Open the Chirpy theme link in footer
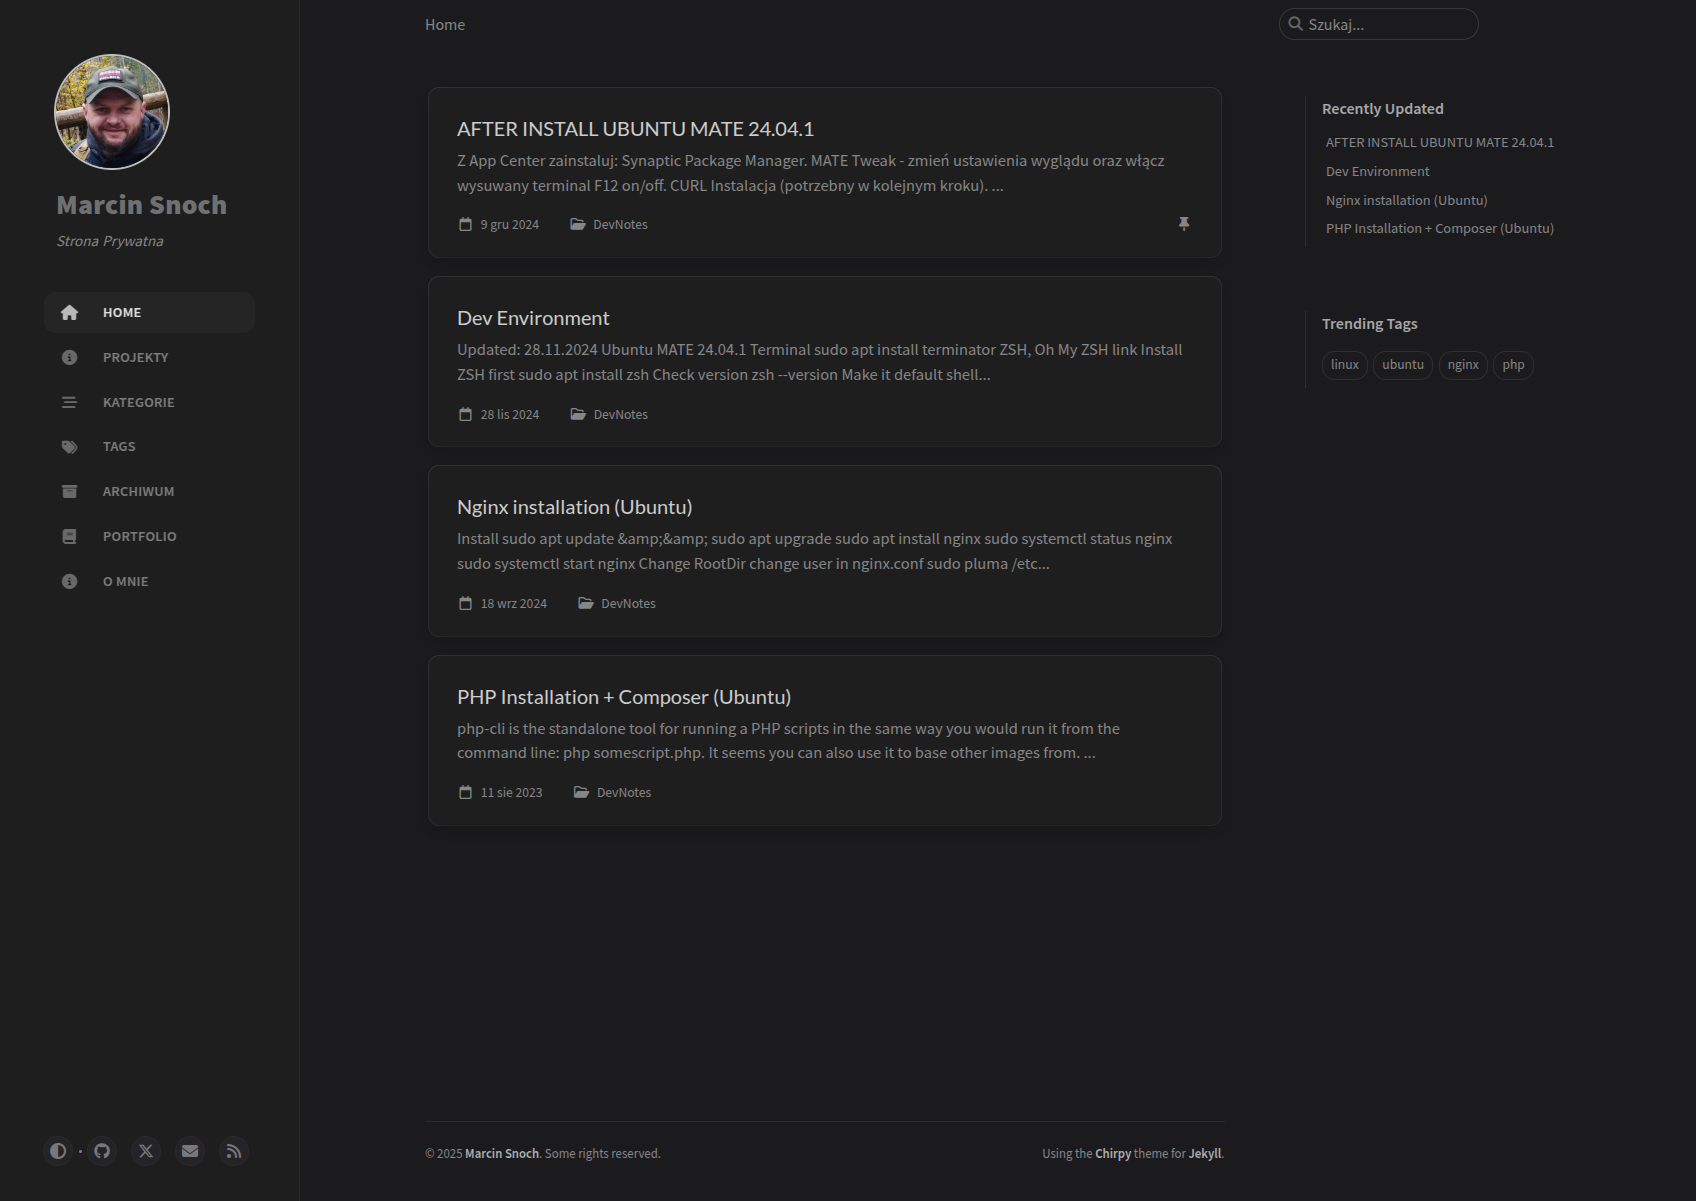1696x1201 pixels. [x=1112, y=1154]
